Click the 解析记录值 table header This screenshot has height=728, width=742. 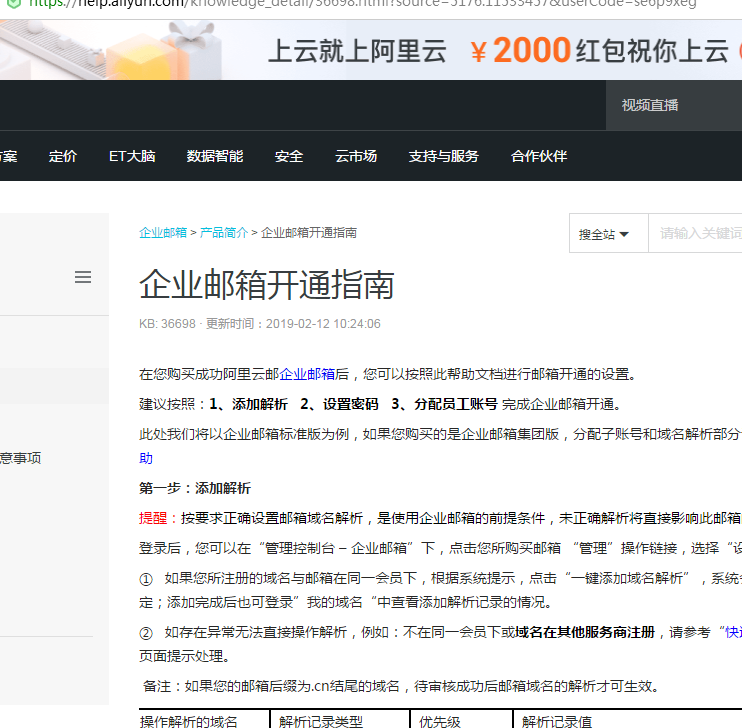[x=557, y=721]
